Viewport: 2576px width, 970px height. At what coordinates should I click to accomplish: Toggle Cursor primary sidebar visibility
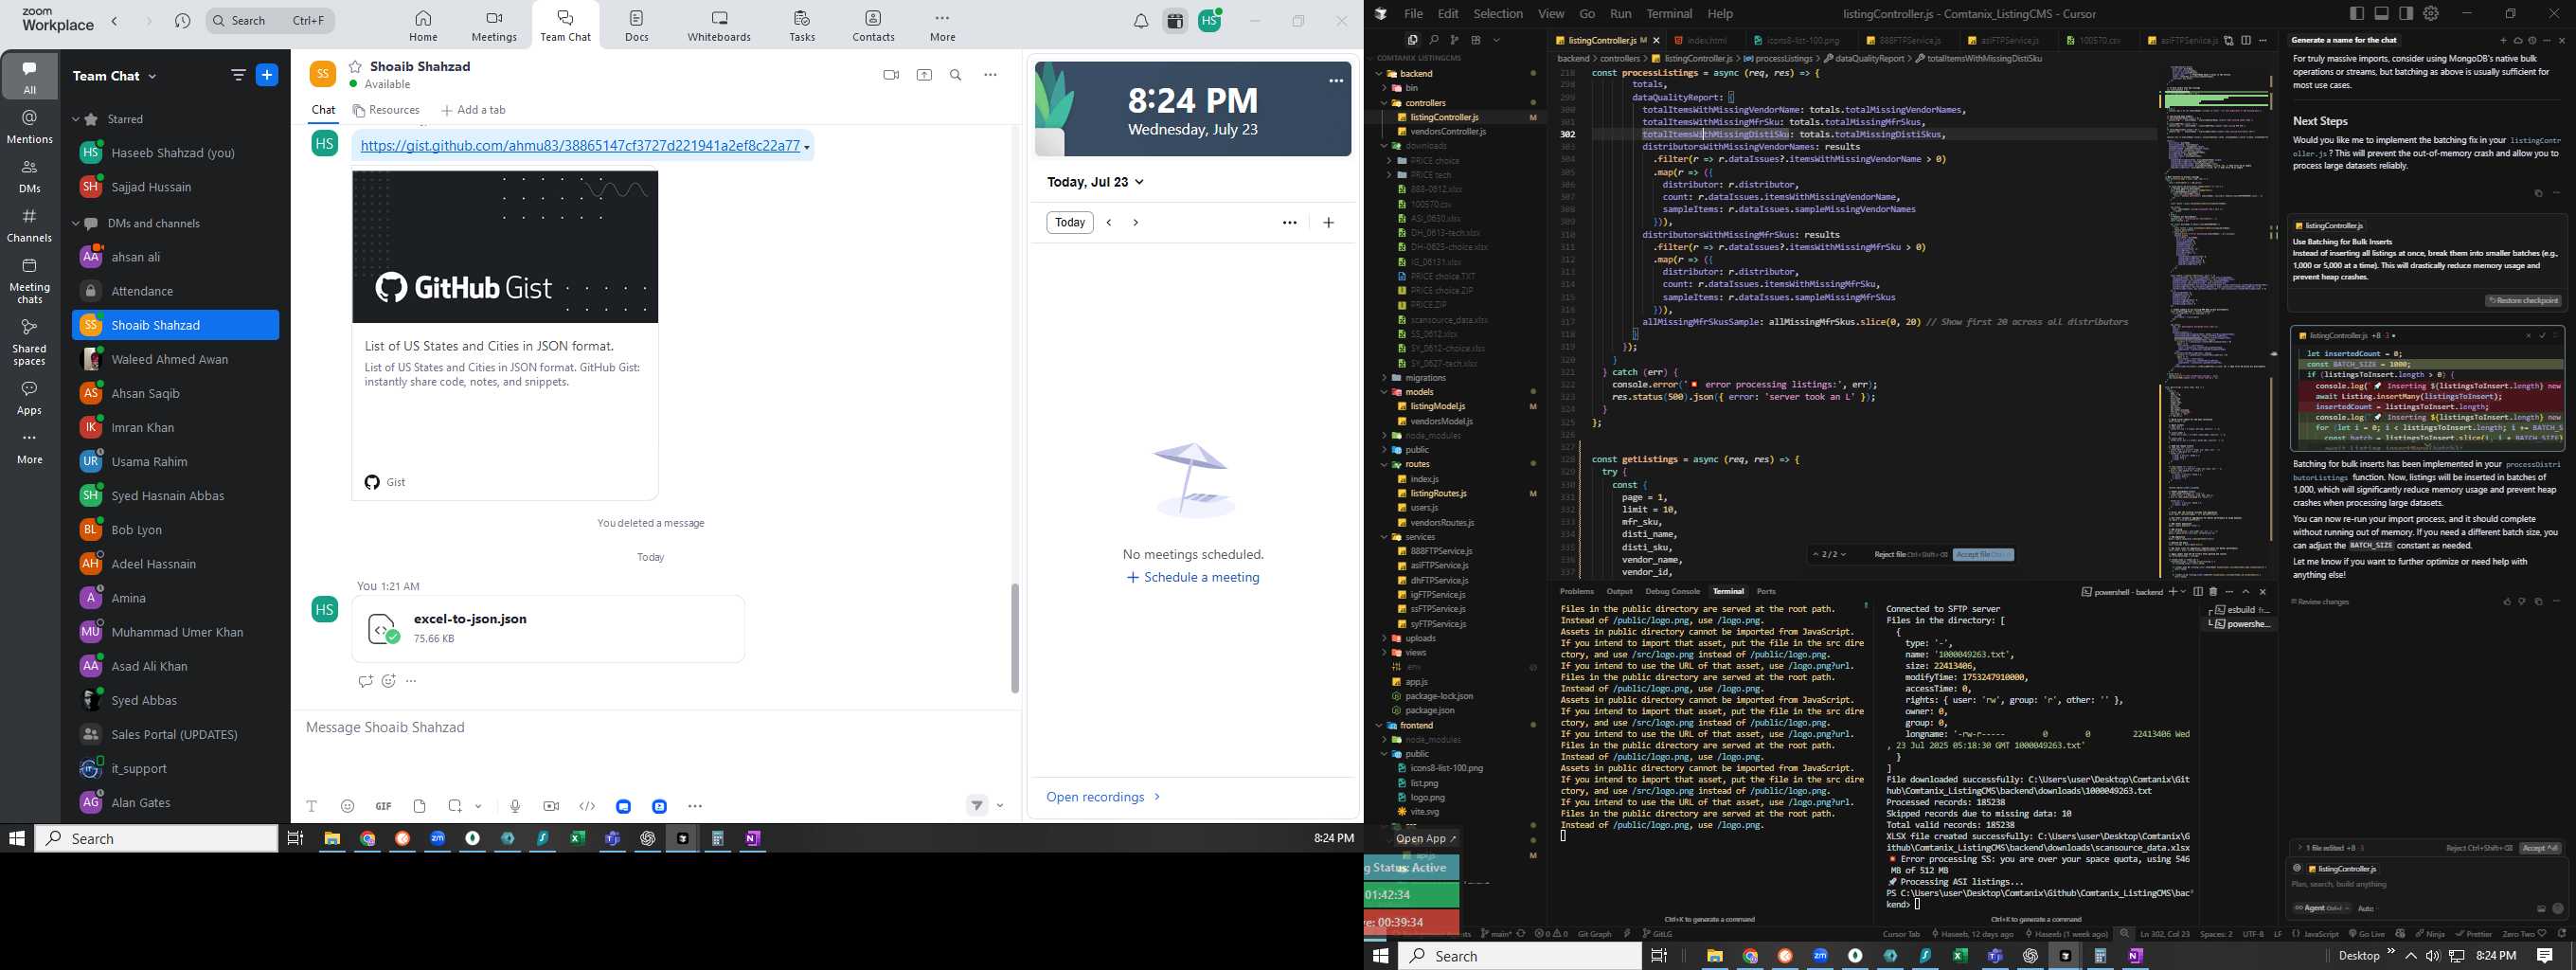click(2357, 13)
